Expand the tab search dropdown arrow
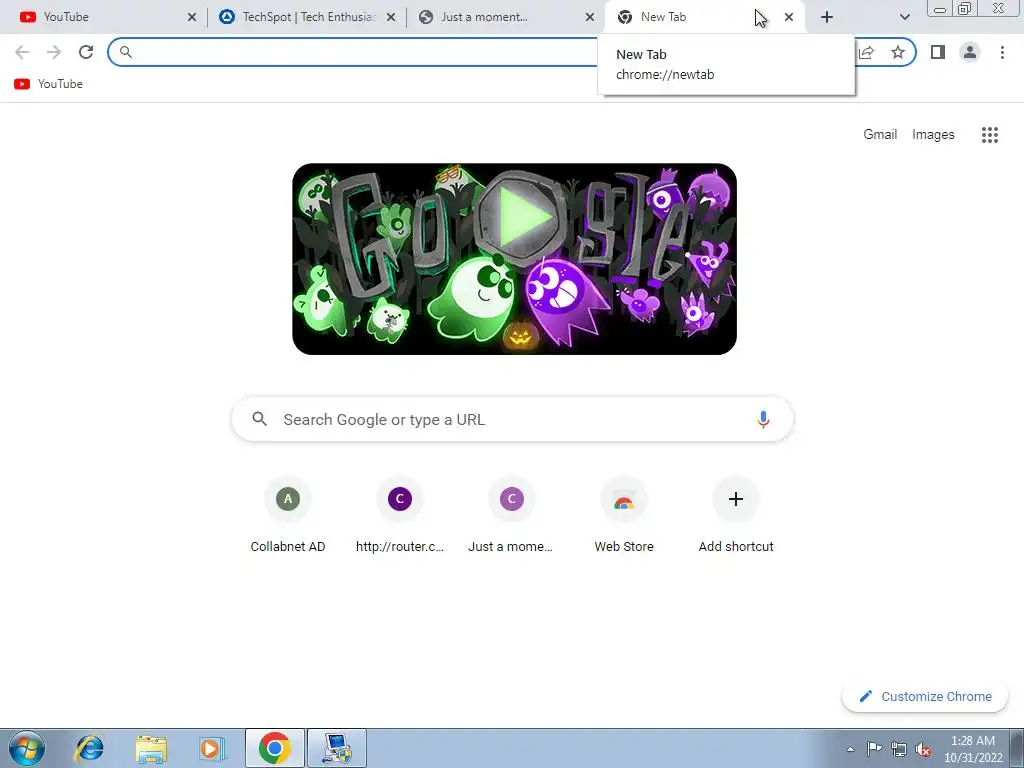This screenshot has height=768, width=1024. tap(904, 17)
